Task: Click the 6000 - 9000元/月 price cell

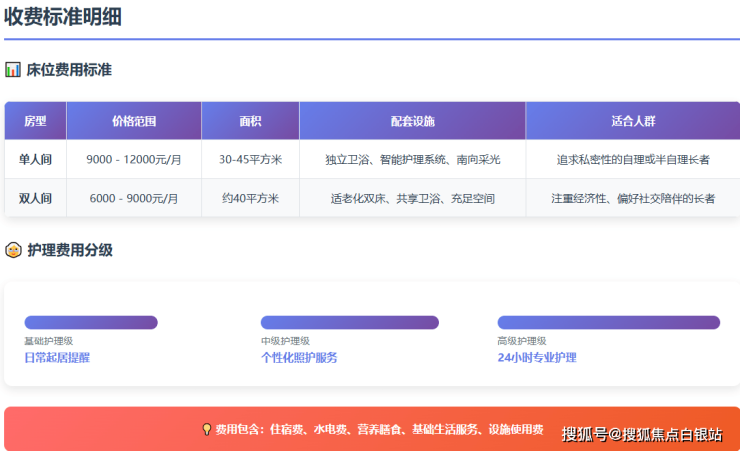Action: 133,198
